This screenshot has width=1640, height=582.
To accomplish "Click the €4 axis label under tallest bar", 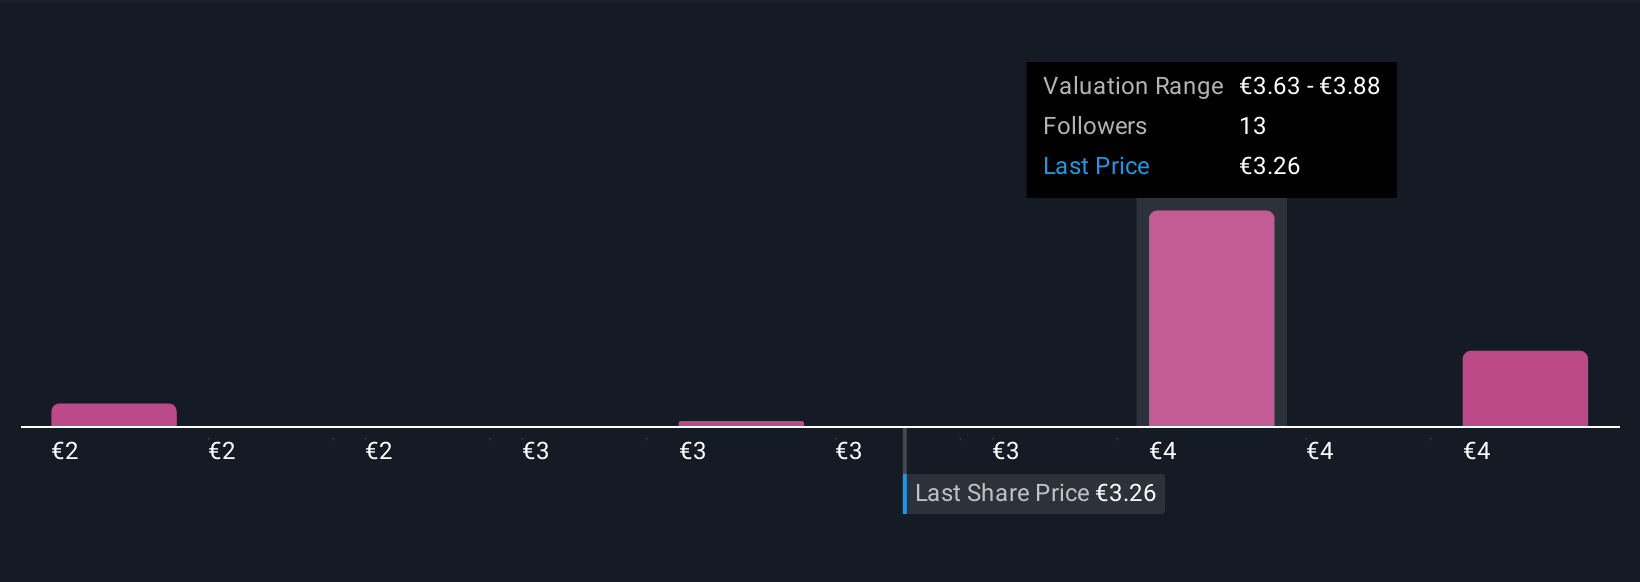I will point(1163,451).
